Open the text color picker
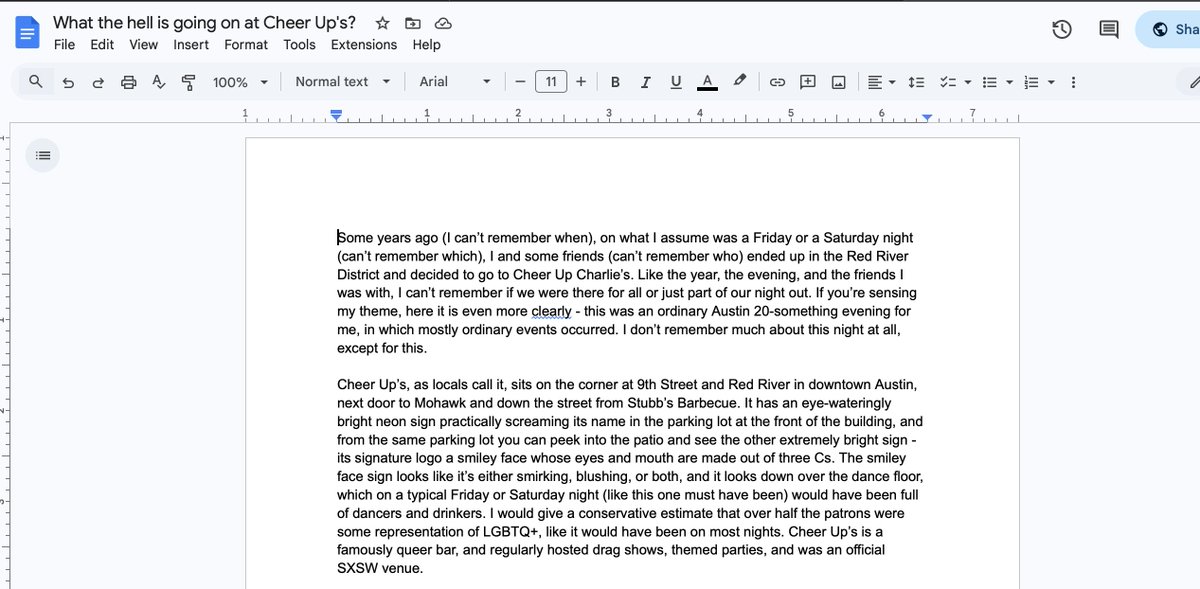Image resolution: width=1200 pixels, height=589 pixels. pos(707,82)
